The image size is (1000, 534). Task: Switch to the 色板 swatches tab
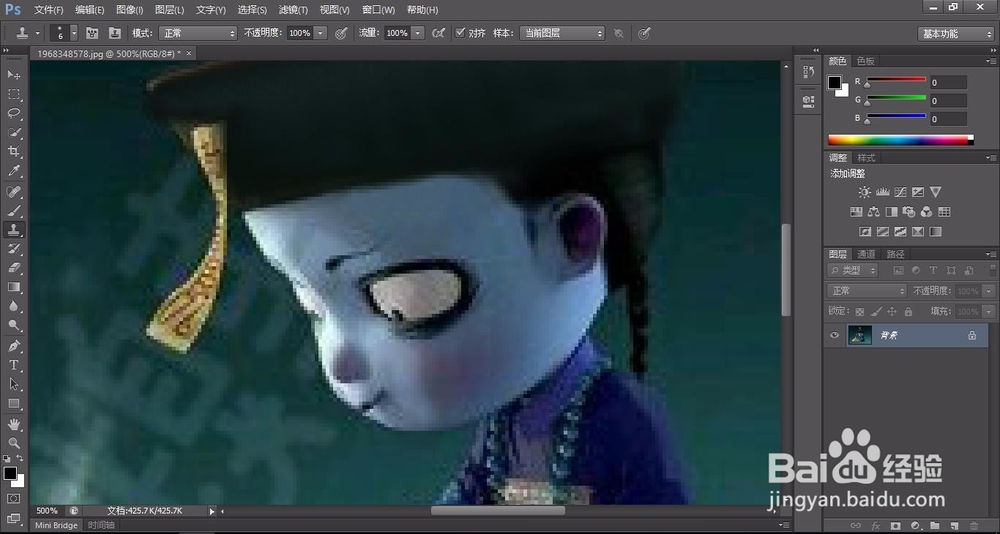click(x=865, y=61)
